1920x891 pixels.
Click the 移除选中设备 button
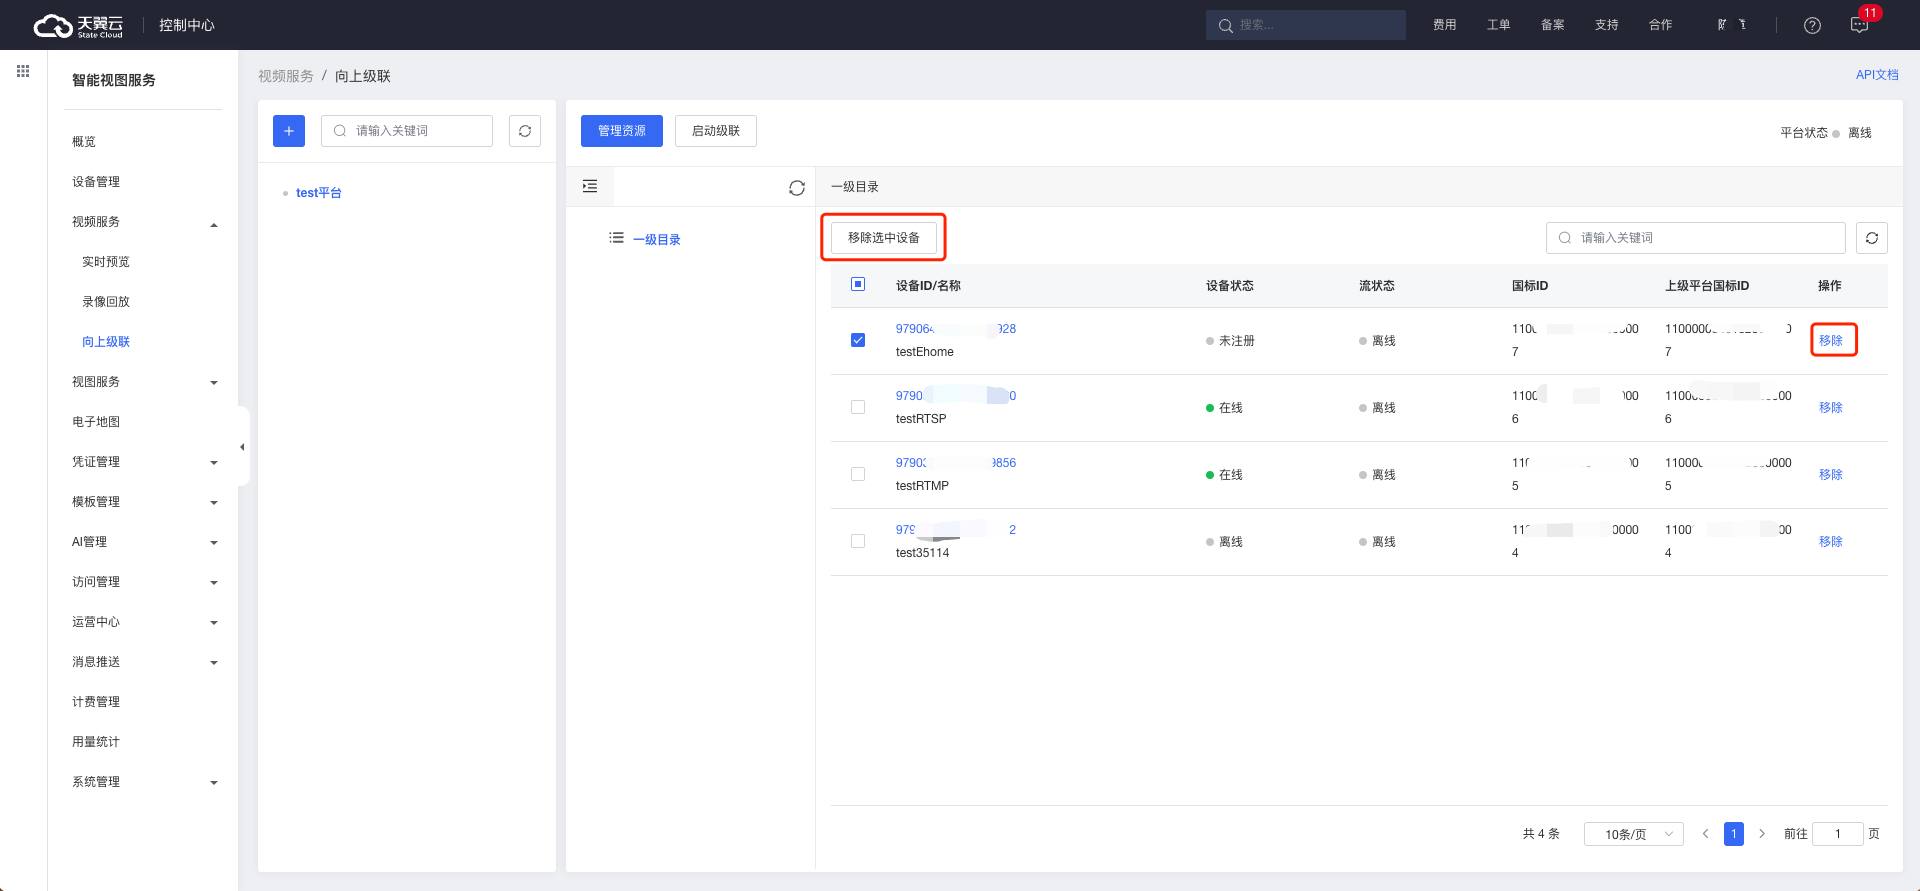pos(884,238)
